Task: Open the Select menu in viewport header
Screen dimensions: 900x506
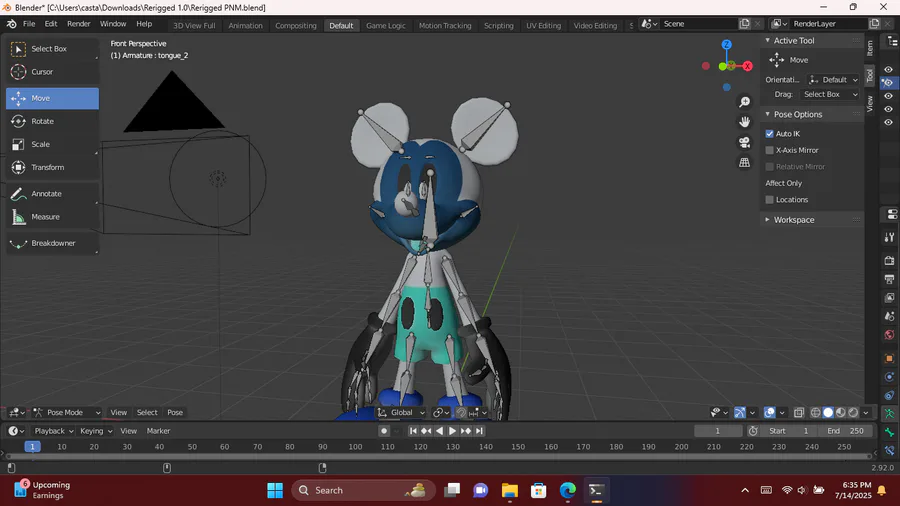Action: (147, 412)
